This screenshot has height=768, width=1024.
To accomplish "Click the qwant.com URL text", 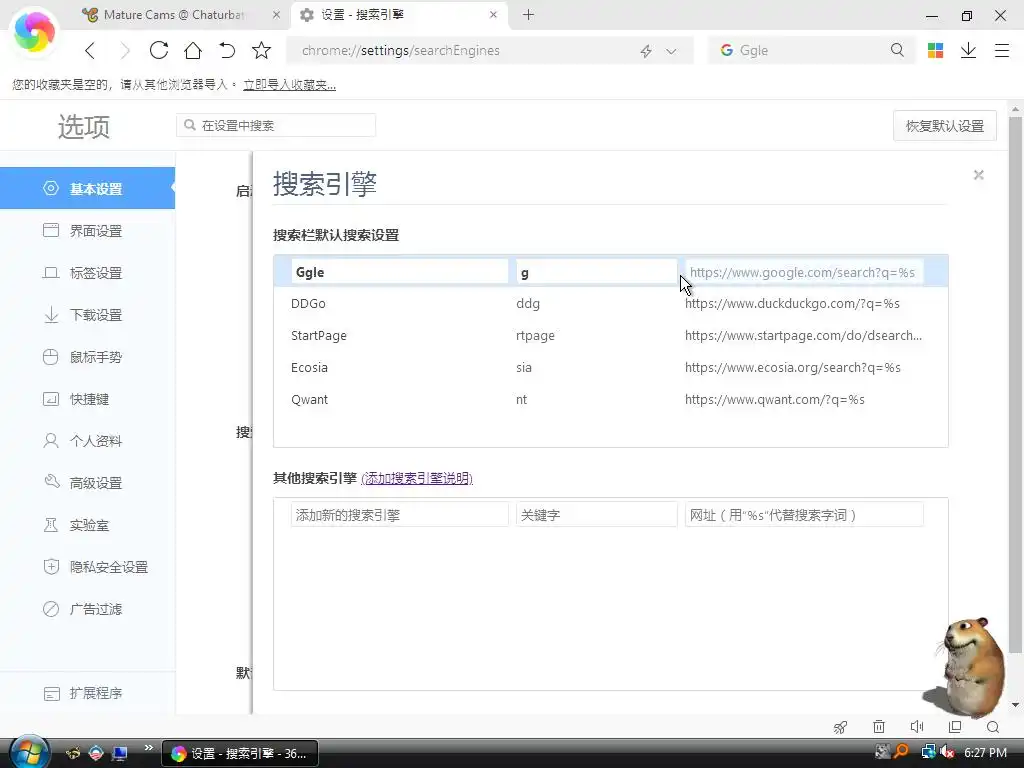I will coord(775,400).
